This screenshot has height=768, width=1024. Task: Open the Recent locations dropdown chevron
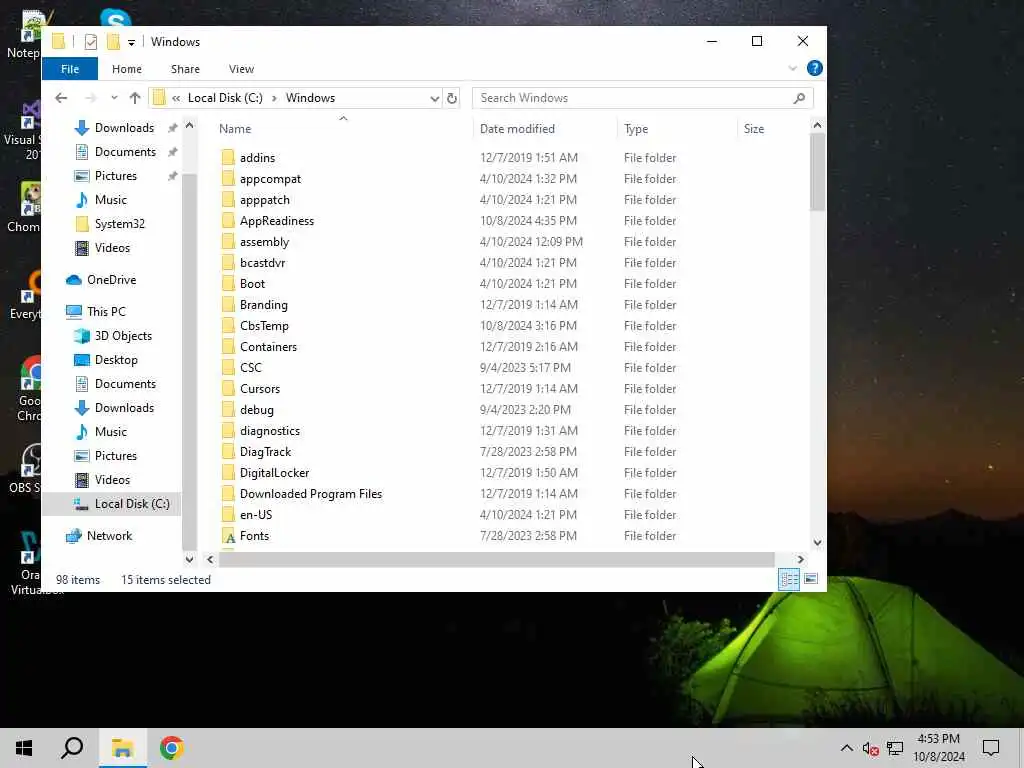click(x=114, y=98)
